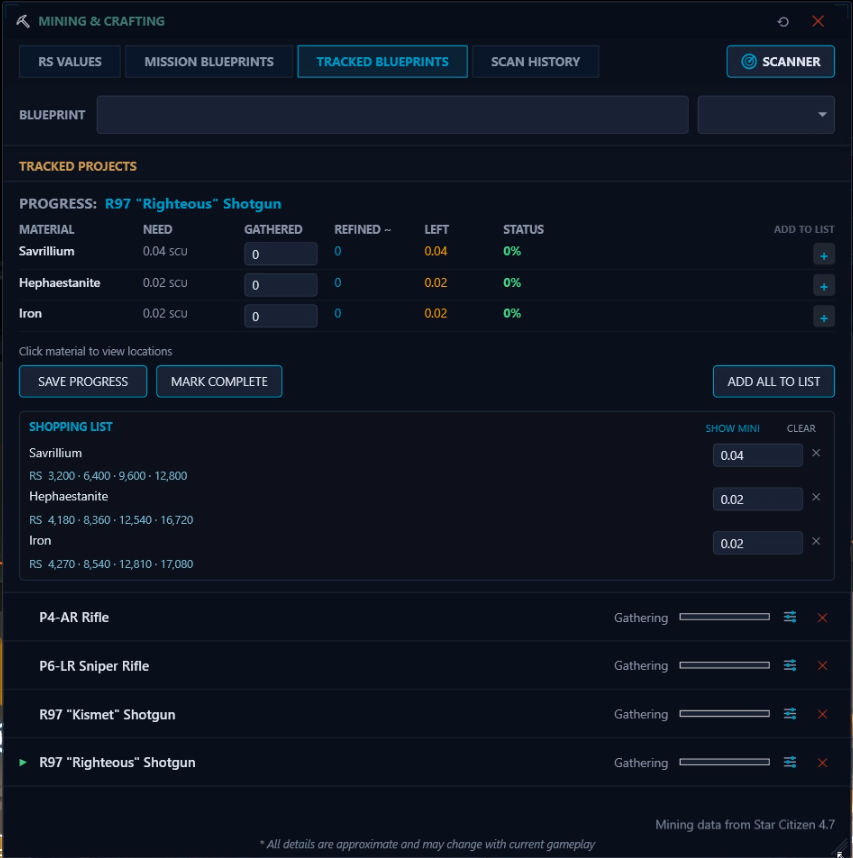Switch to Mission Blueprints tab
Viewport: 853px width, 858px height.
coord(209,61)
